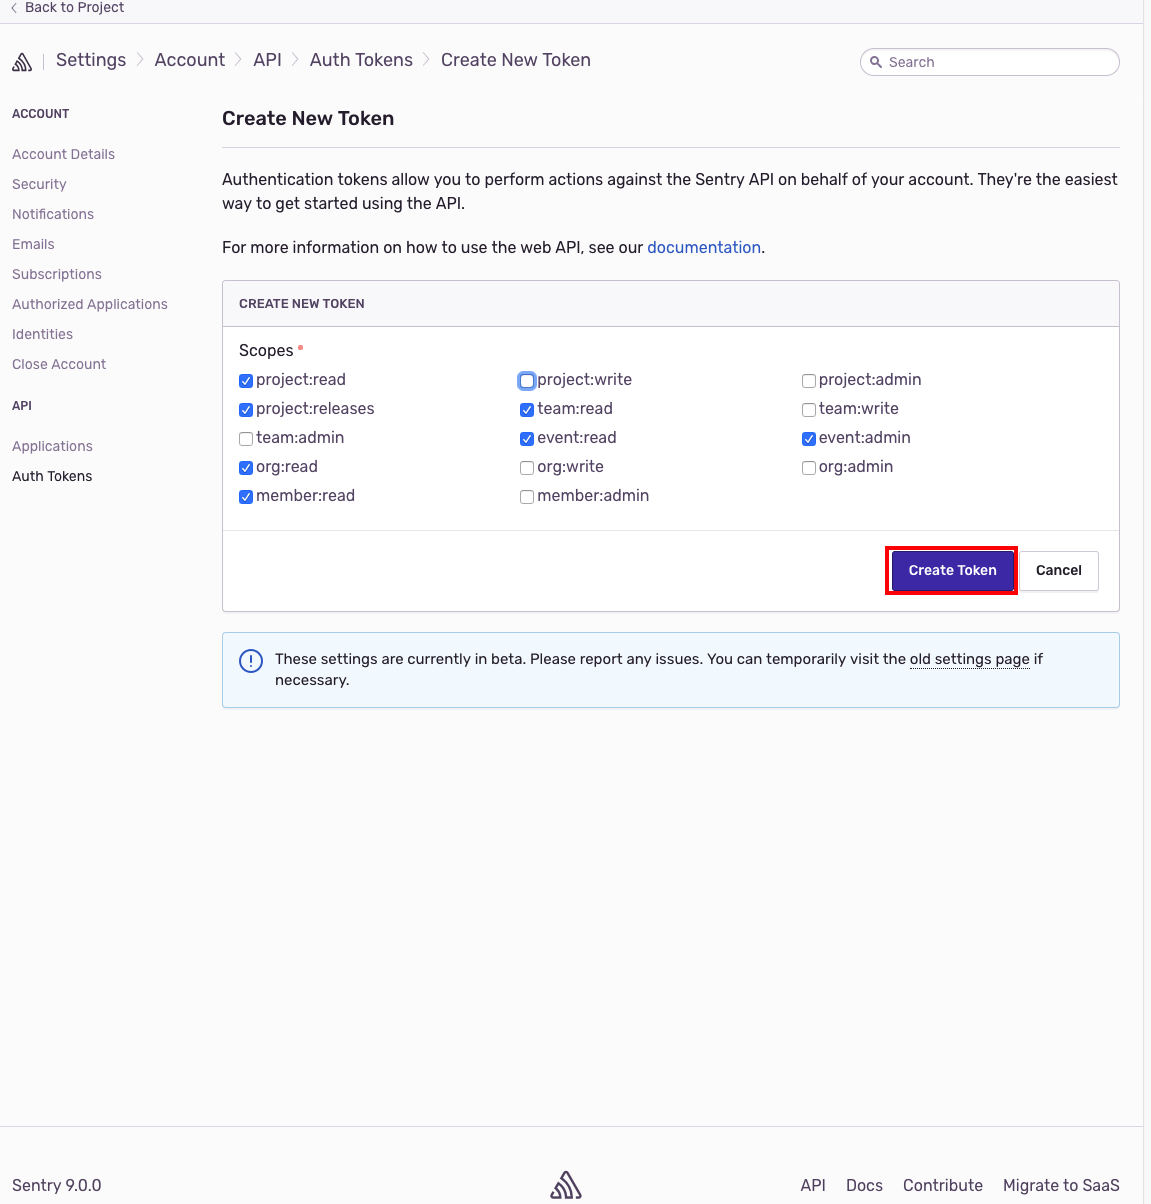1151x1204 pixels.
Task: Open Identities in sidebar
Action: point(42,334)
